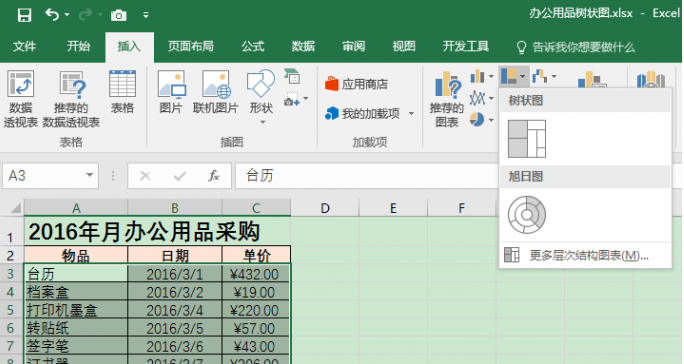Image resolution: width=684 pixels, height=364 pixels.
Task: Insert a SmartArt graphic
Action: (x=292, y=76)
